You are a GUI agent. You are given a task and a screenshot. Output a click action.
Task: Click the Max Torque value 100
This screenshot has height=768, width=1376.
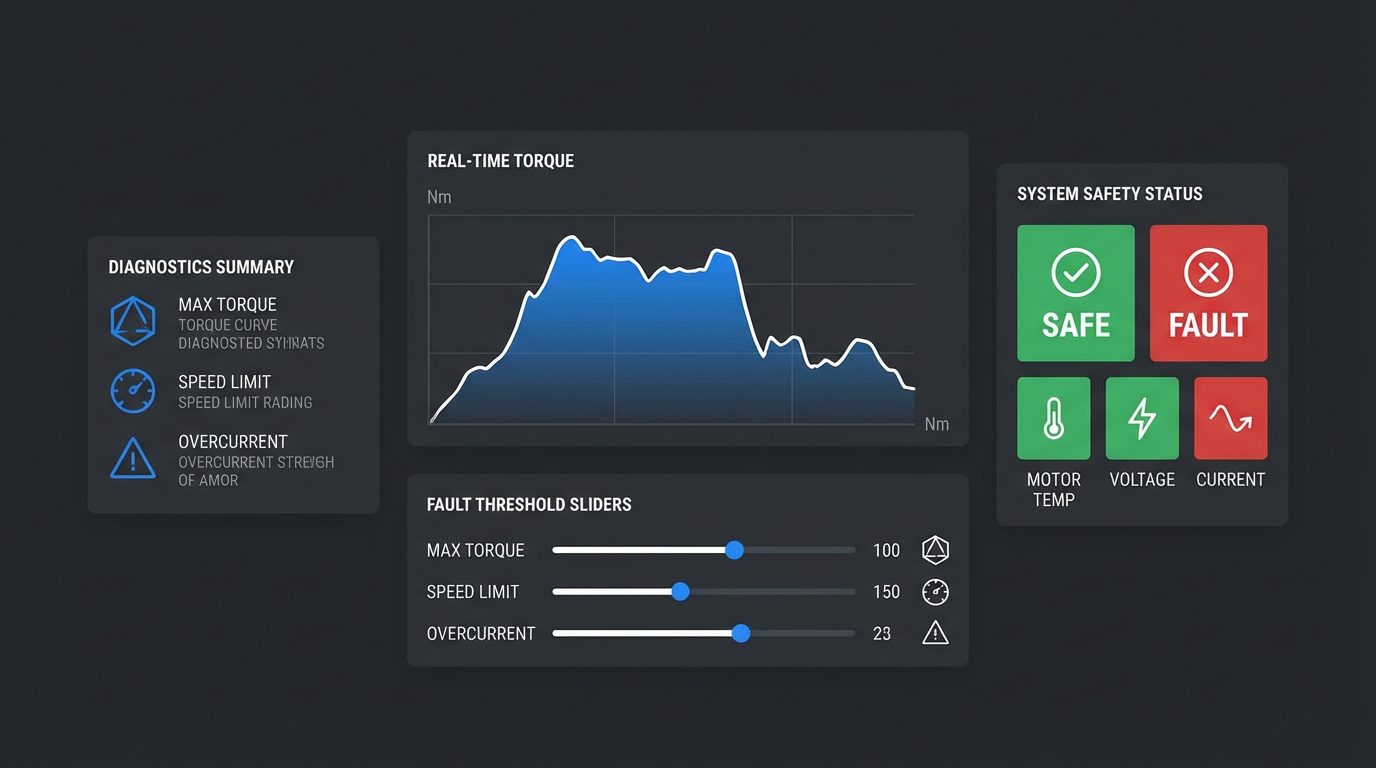click(x=886, y=550)
